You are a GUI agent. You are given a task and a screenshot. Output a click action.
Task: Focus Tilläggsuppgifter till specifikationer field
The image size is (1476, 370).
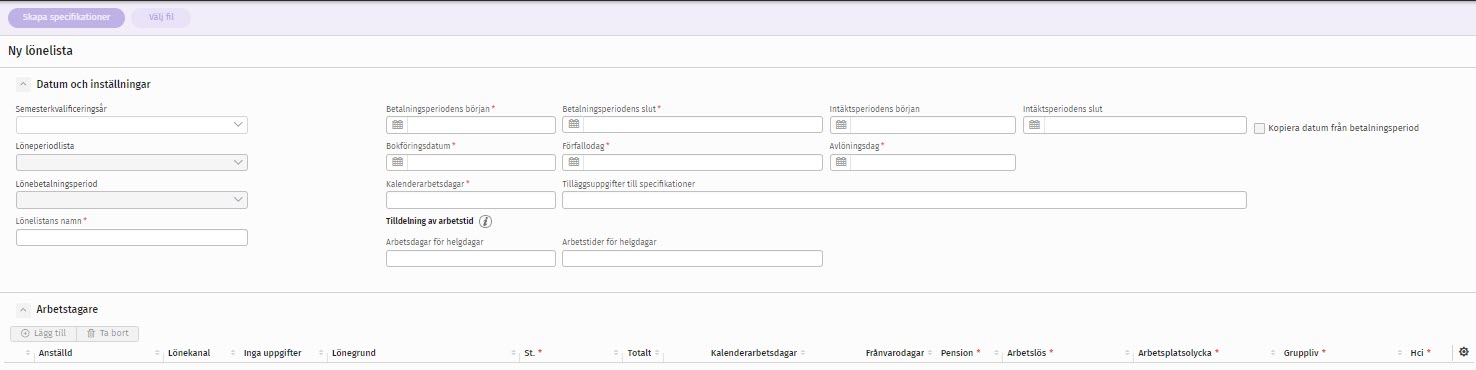coord(905,200)
